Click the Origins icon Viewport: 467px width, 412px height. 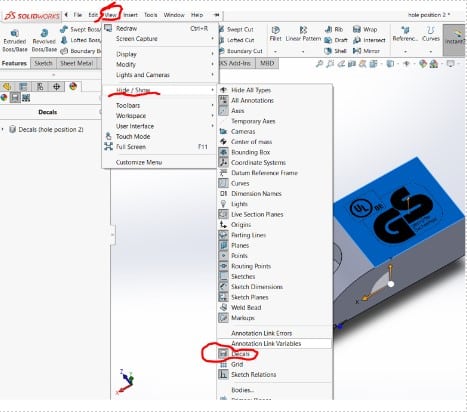[x=223, y=224]
